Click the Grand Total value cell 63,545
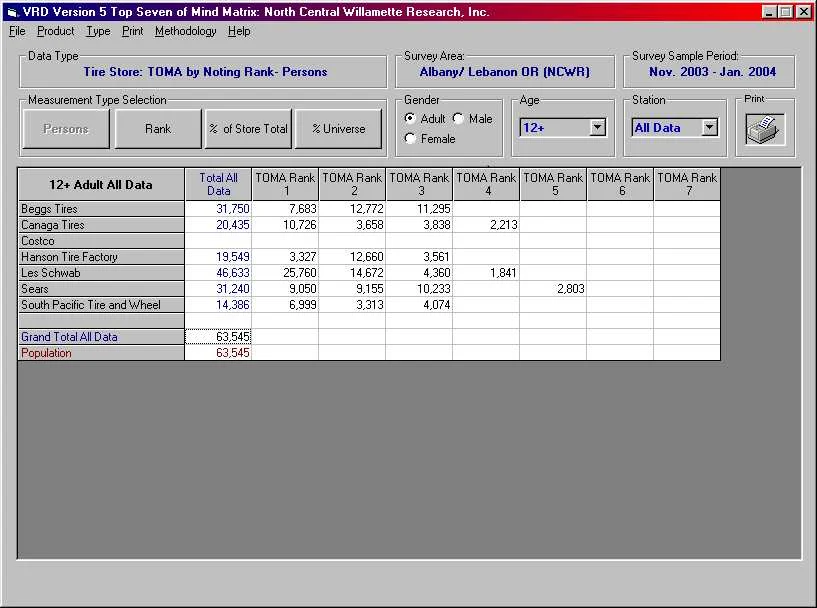This screenshot has height=608, width=817. point(218,337)
